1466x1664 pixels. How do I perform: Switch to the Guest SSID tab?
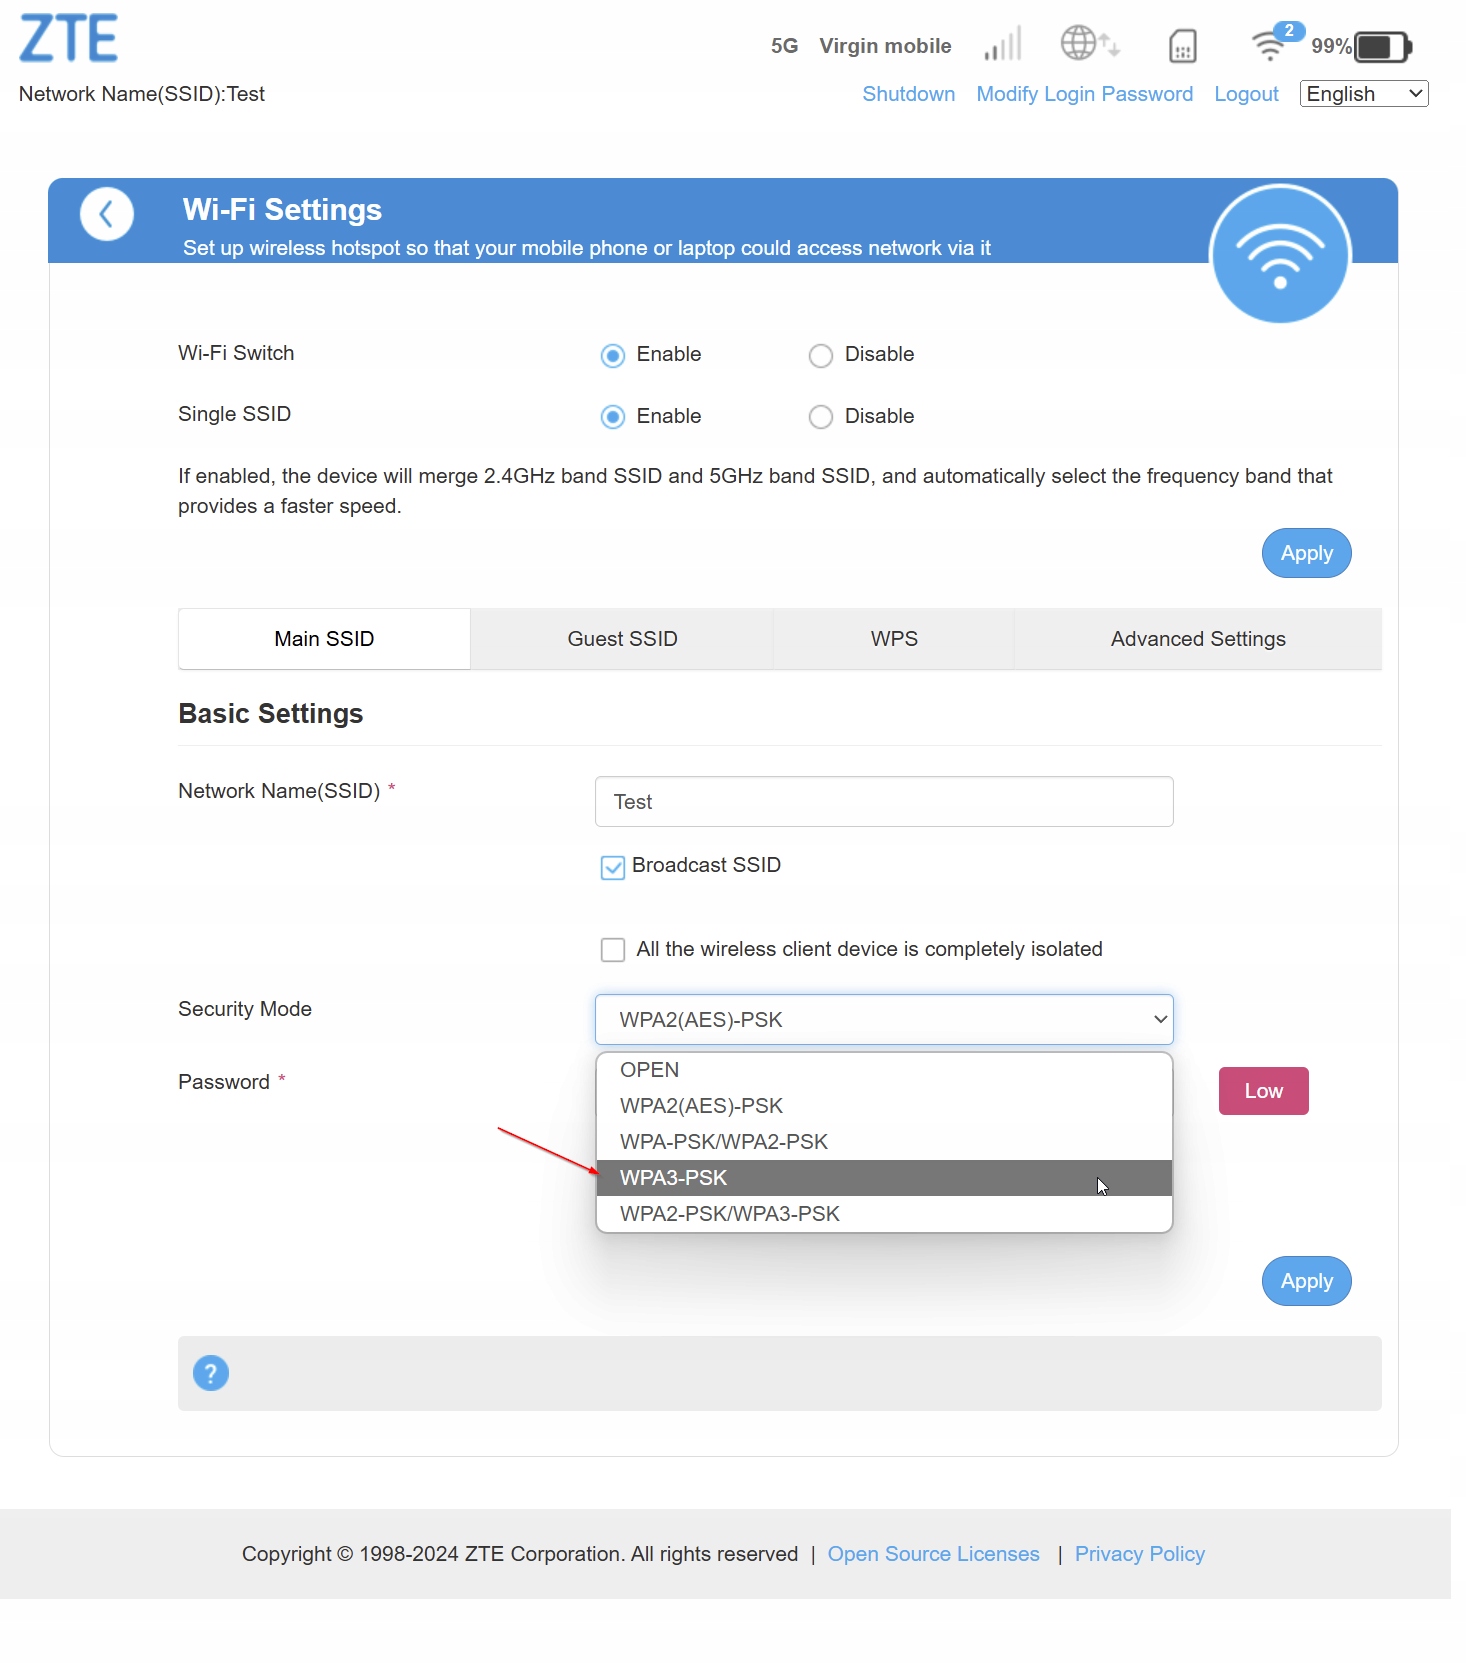(622, 639)
